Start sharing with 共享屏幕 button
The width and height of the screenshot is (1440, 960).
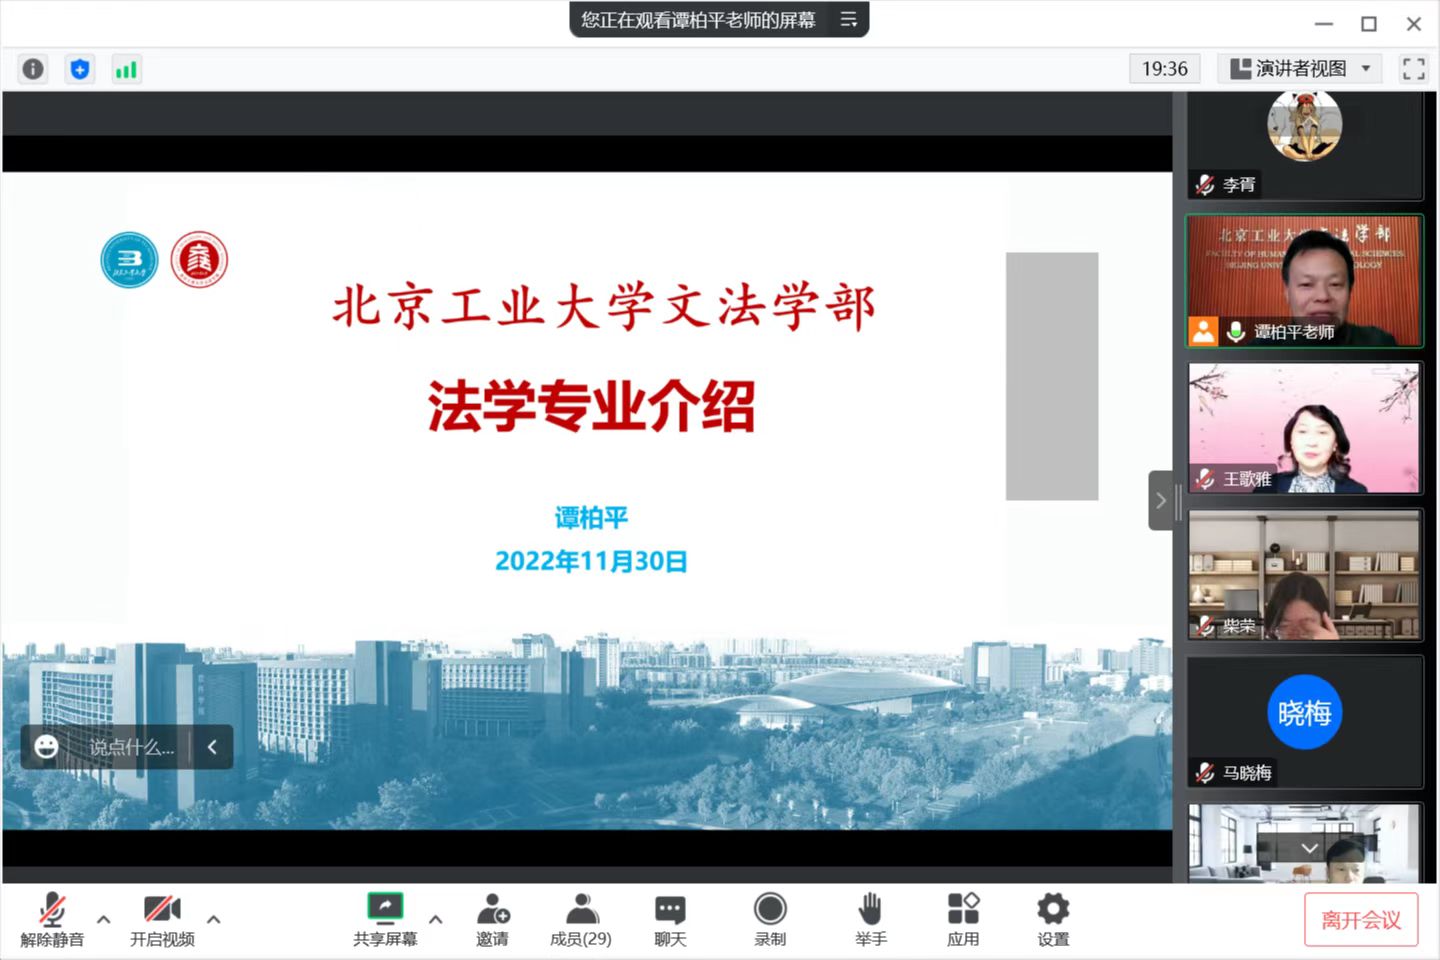(385, 920)
